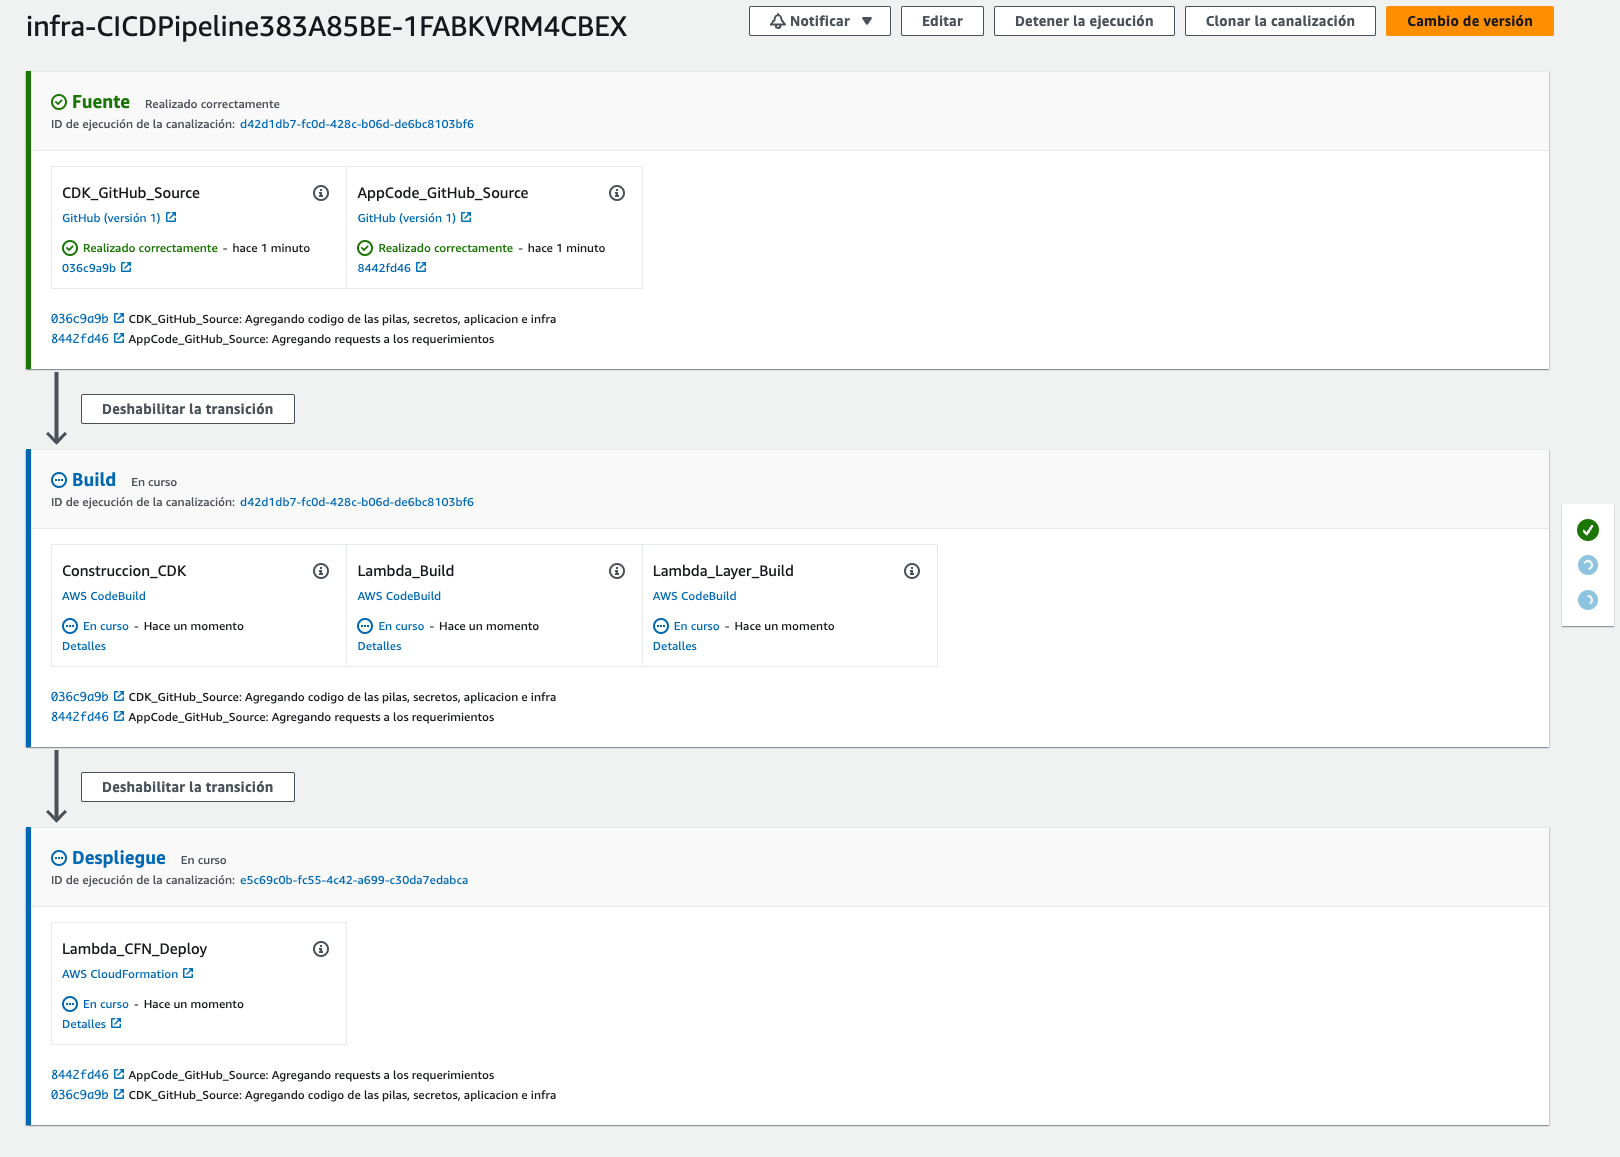The height and width of the screenshot is (1157, 1620).
Task: Click the Despliegue in-progress icon in stage navigator
Action: pyautogui.click(x=1589, y=601)
